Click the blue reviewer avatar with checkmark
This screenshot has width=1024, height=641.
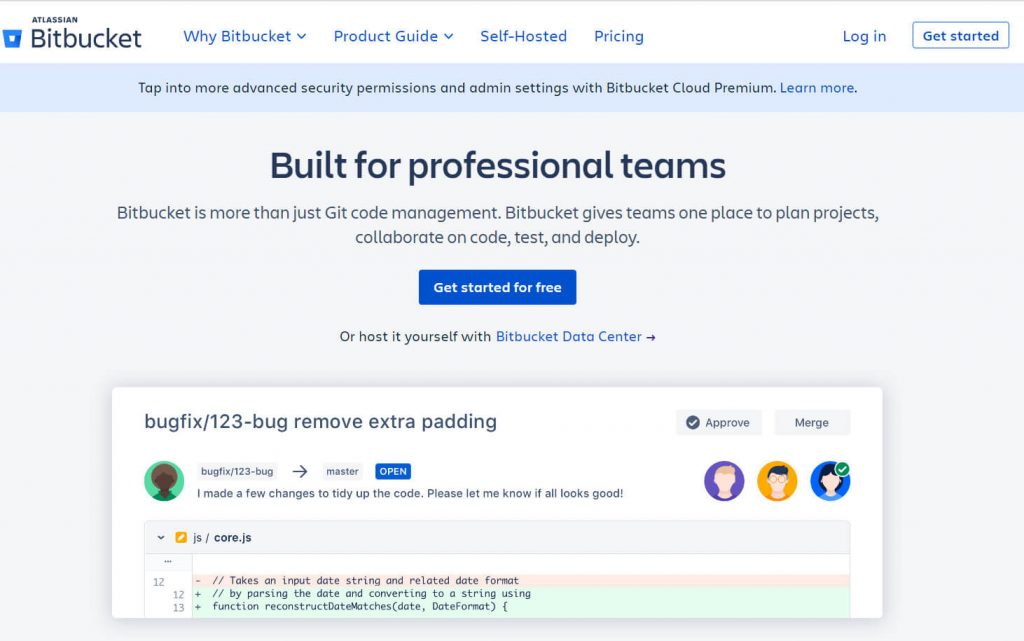(829, 481)
